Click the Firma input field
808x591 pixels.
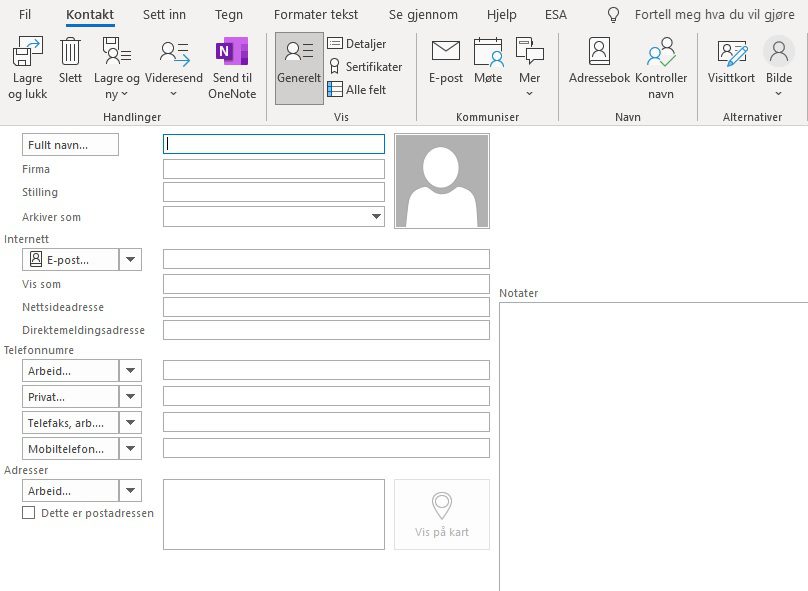274,169
